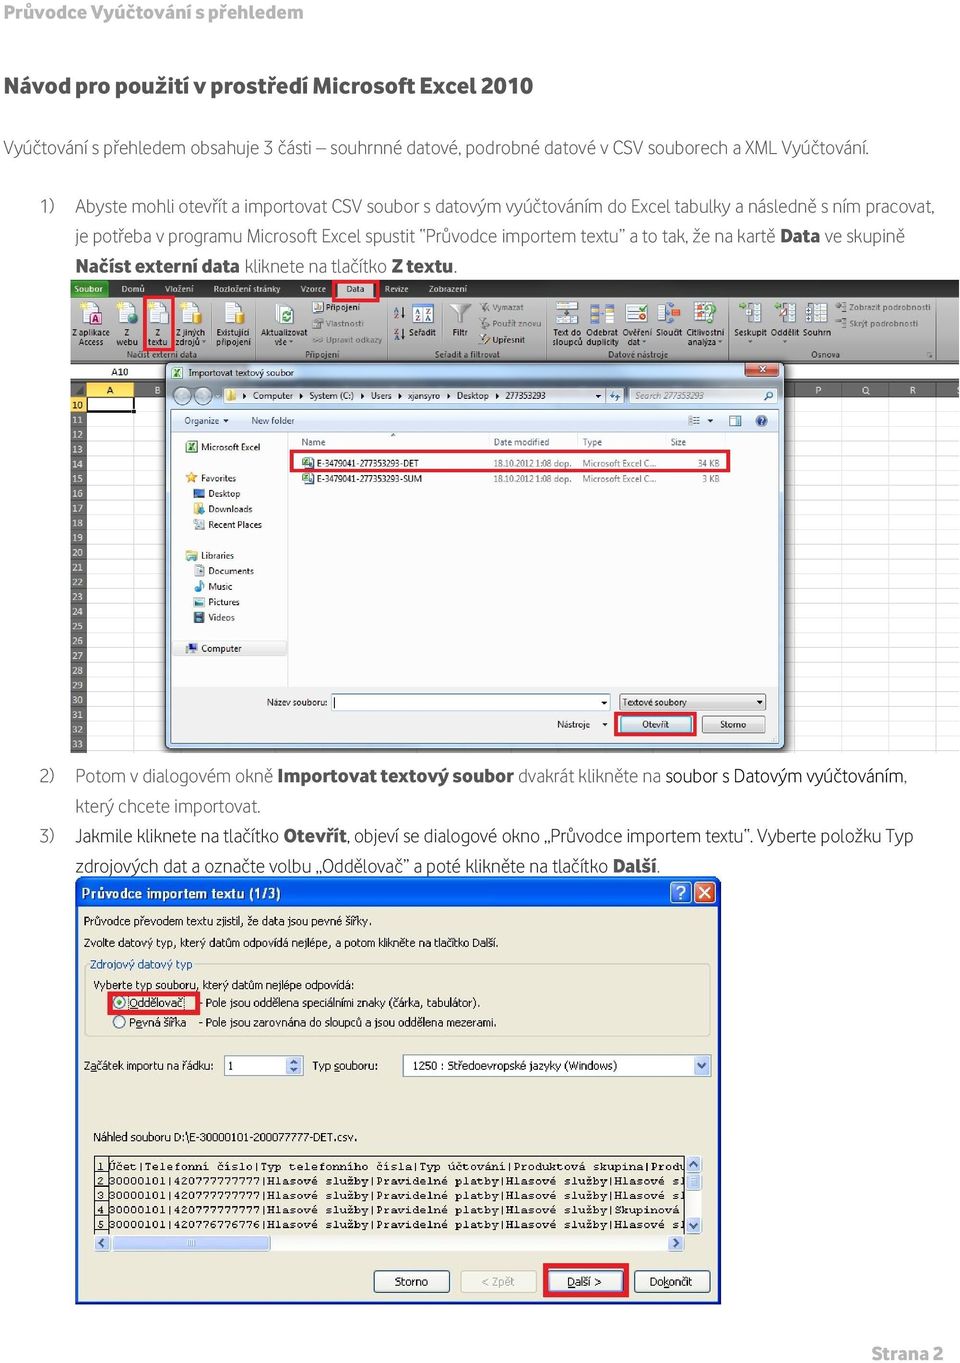
Task: Click the 'Aktualizovat vše' refresh icon
Action: (x=284, y=324)
